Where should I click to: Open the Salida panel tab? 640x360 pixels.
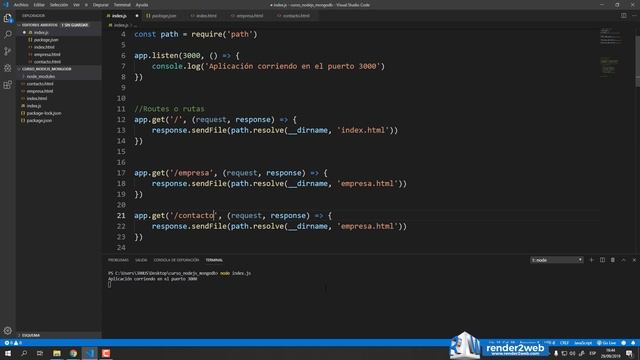[141, 260]
